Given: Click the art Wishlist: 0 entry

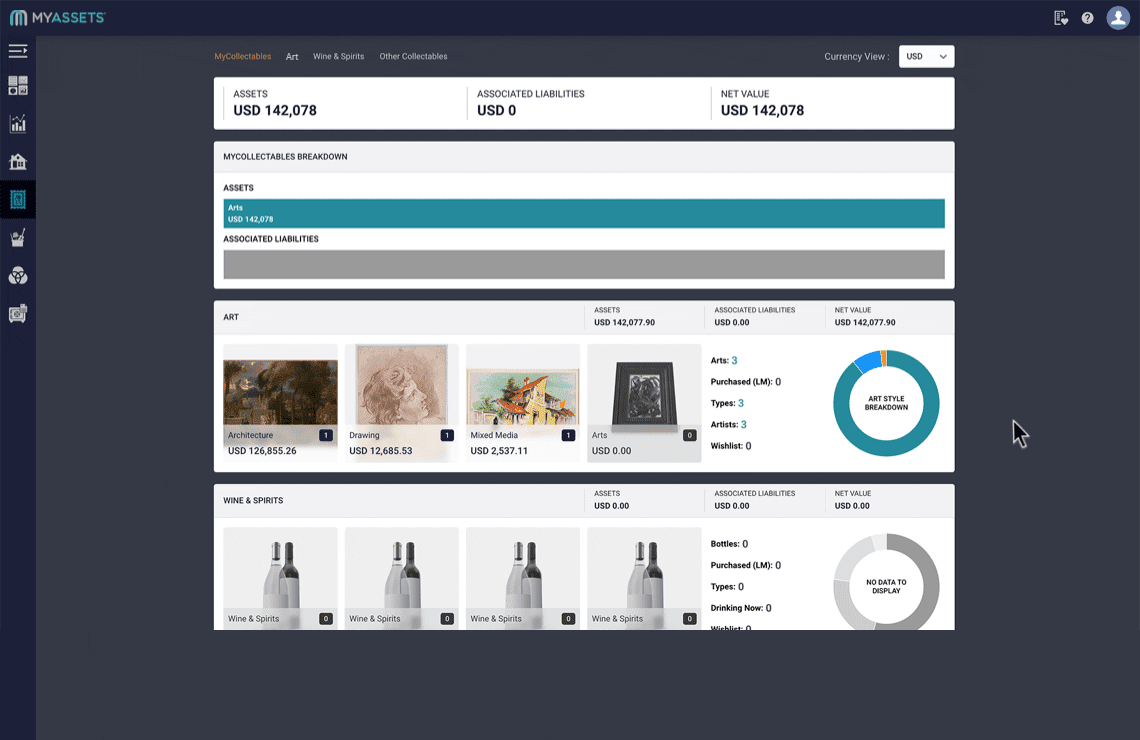Looking at the screenshot, I should coord(731,446).
